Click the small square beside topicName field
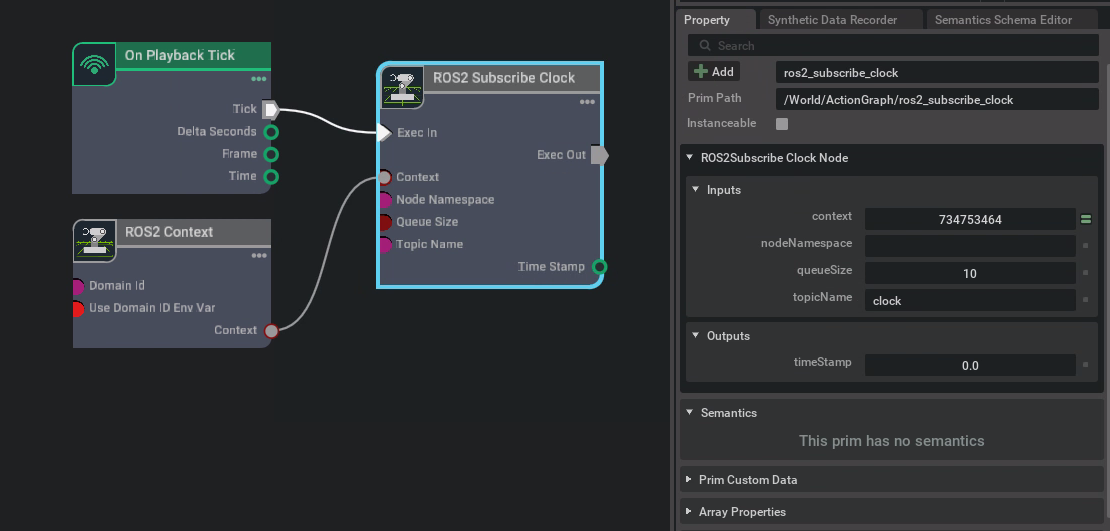Image resolution: width=1110 pixels, height=531 pixels. pyautogui.click(x=1085, y=300)
